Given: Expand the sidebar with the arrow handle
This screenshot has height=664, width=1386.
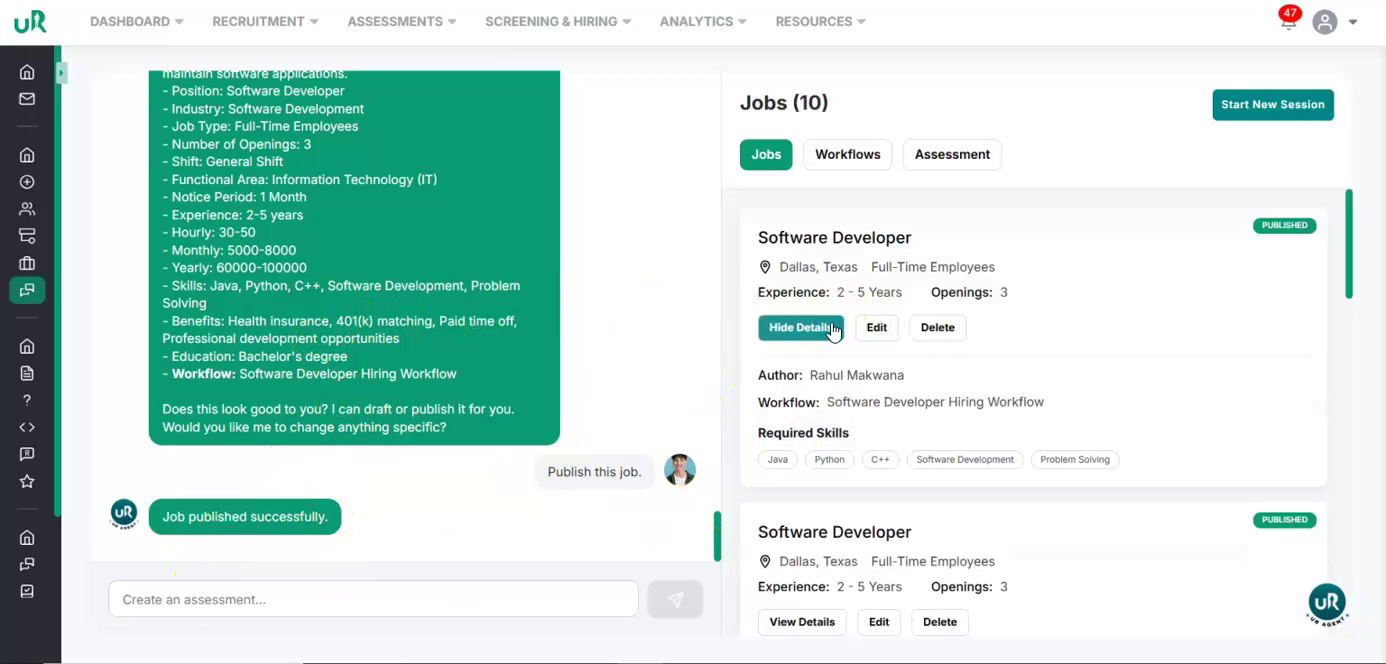Looking at the screenshot, I should pos(61,73).
